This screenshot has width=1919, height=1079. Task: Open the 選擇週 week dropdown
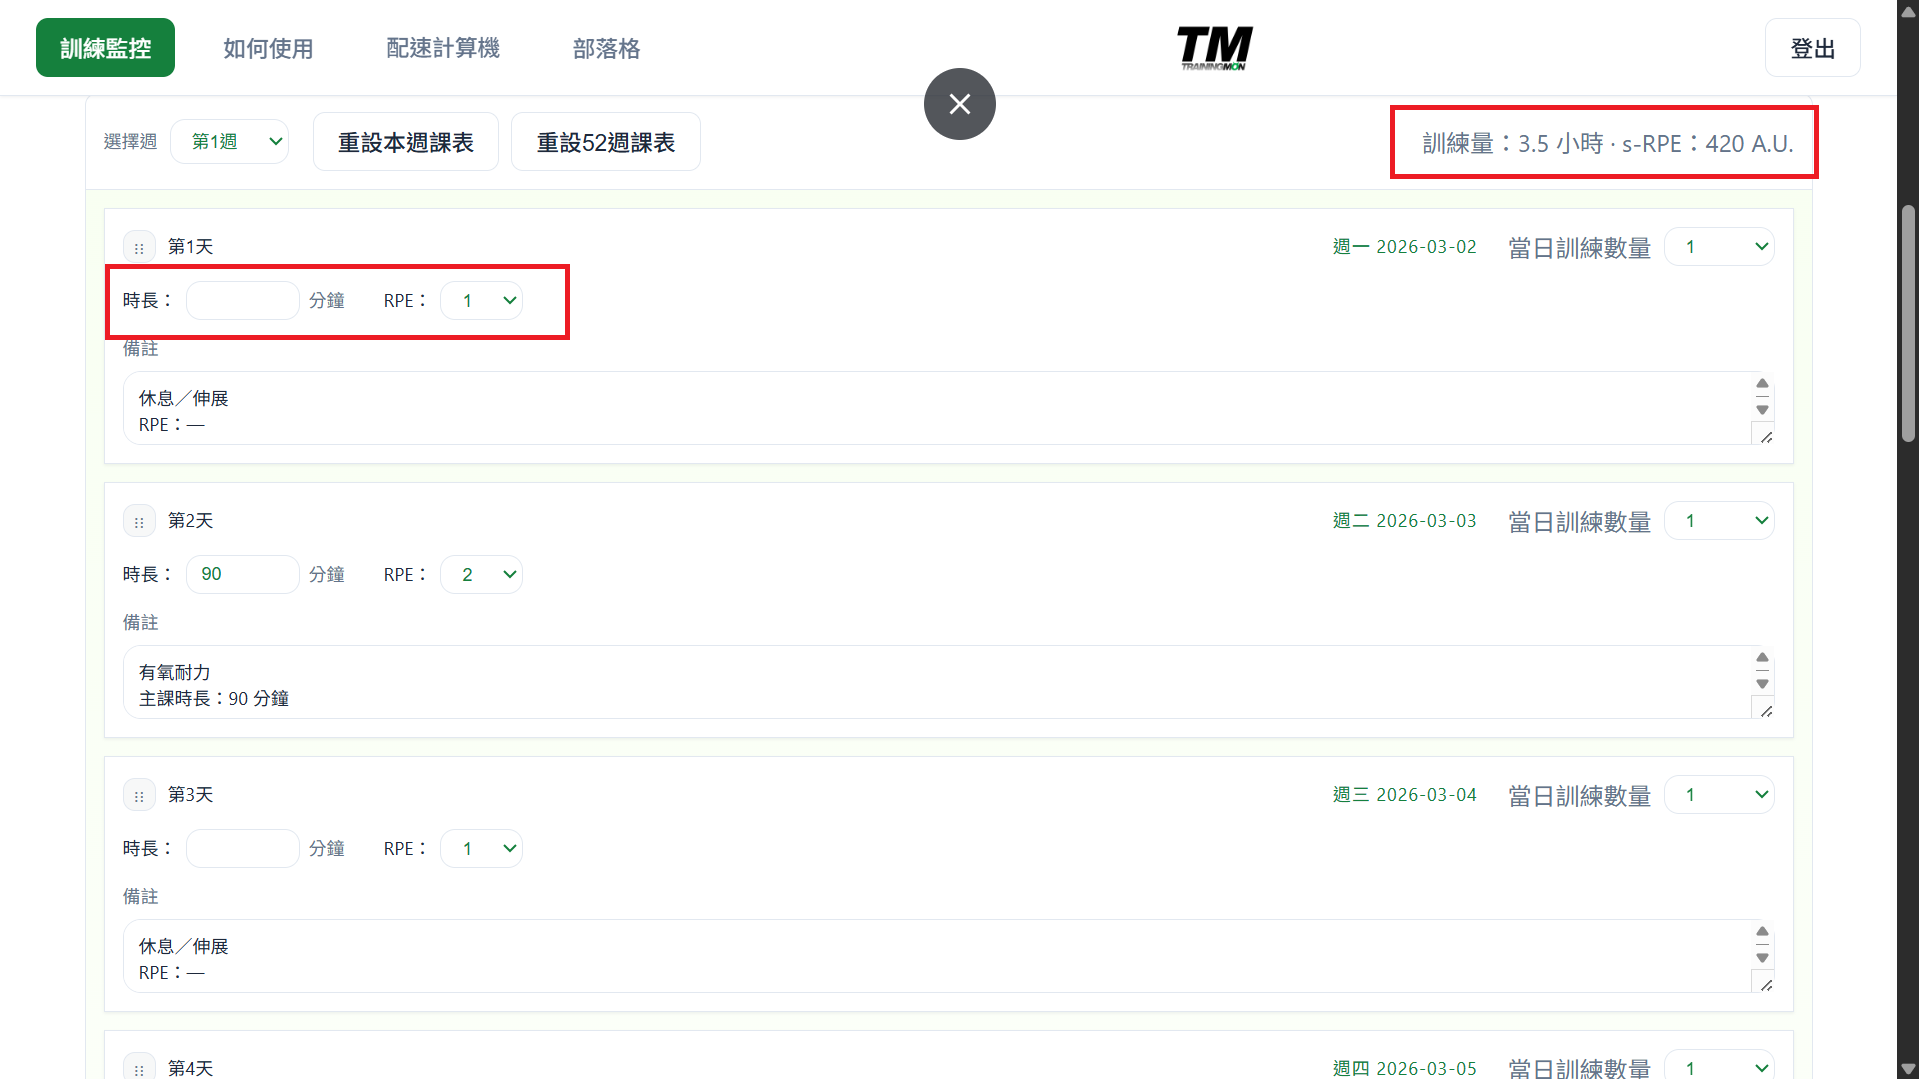[230, 141]
